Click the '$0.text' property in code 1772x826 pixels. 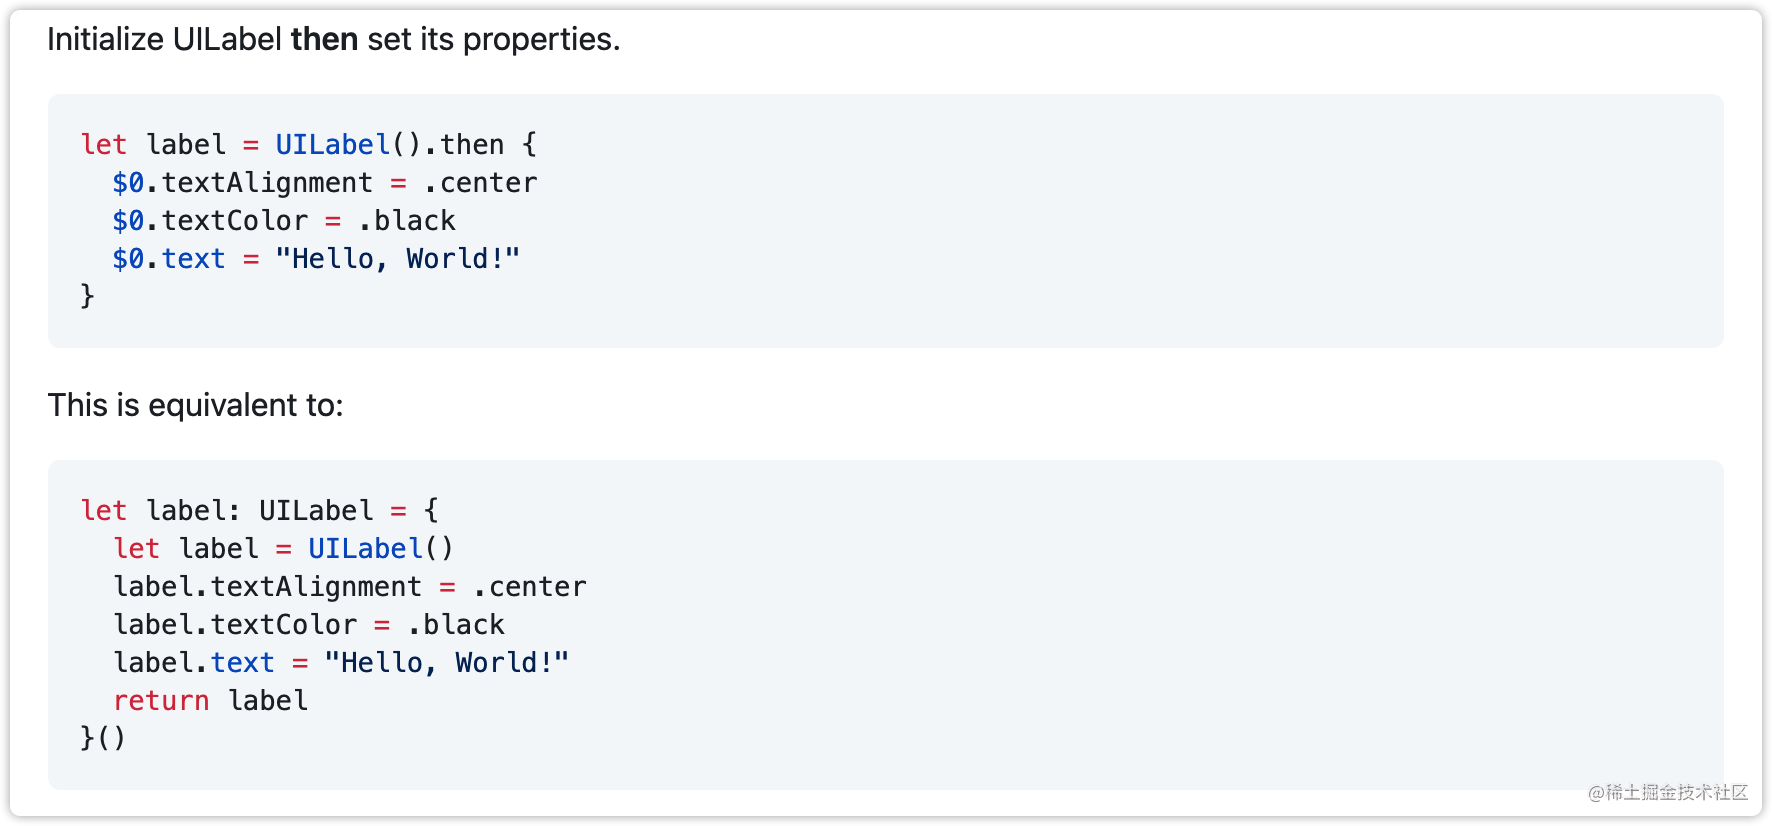[169, 259]
